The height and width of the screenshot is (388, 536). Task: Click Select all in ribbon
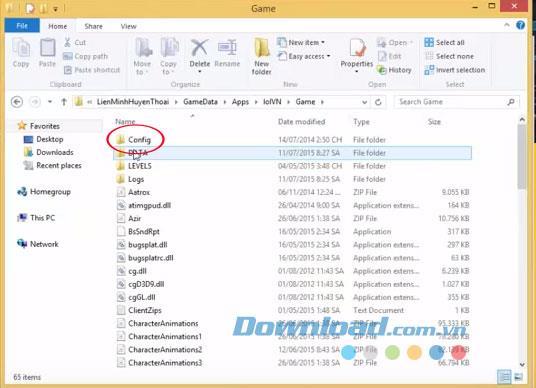444,42
